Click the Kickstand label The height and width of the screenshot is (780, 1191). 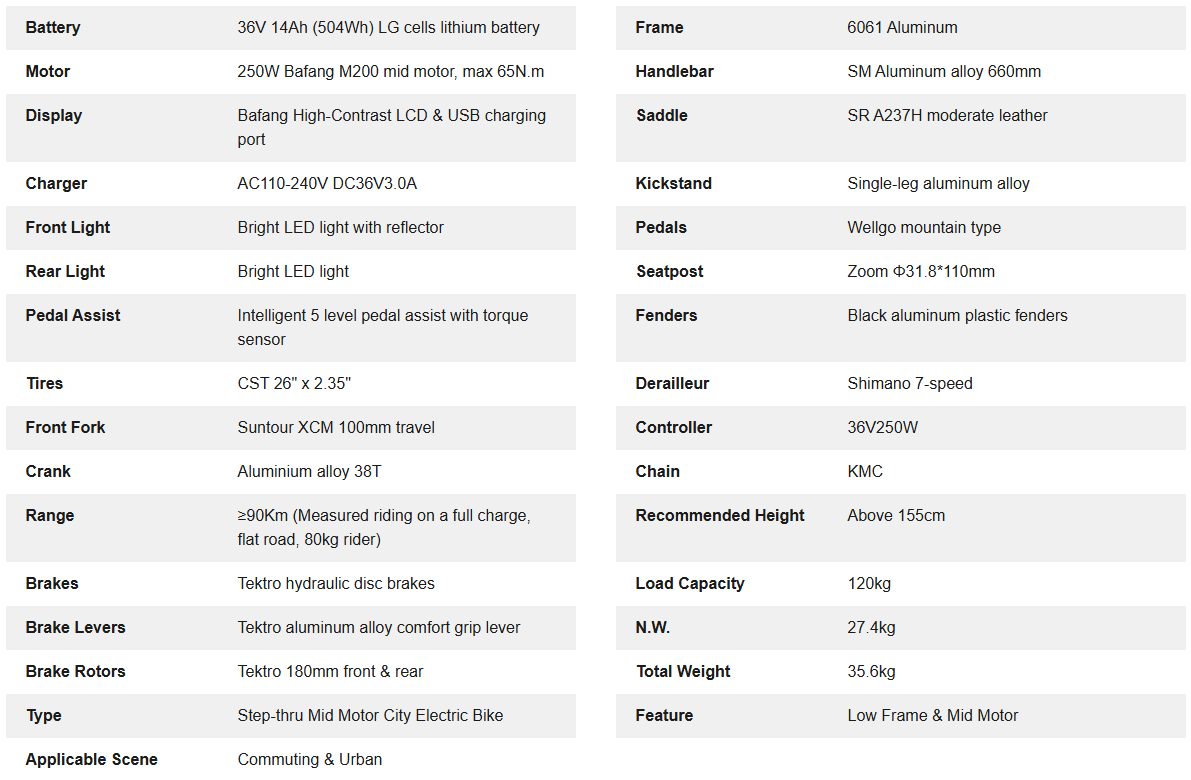(x=674, y=184)
